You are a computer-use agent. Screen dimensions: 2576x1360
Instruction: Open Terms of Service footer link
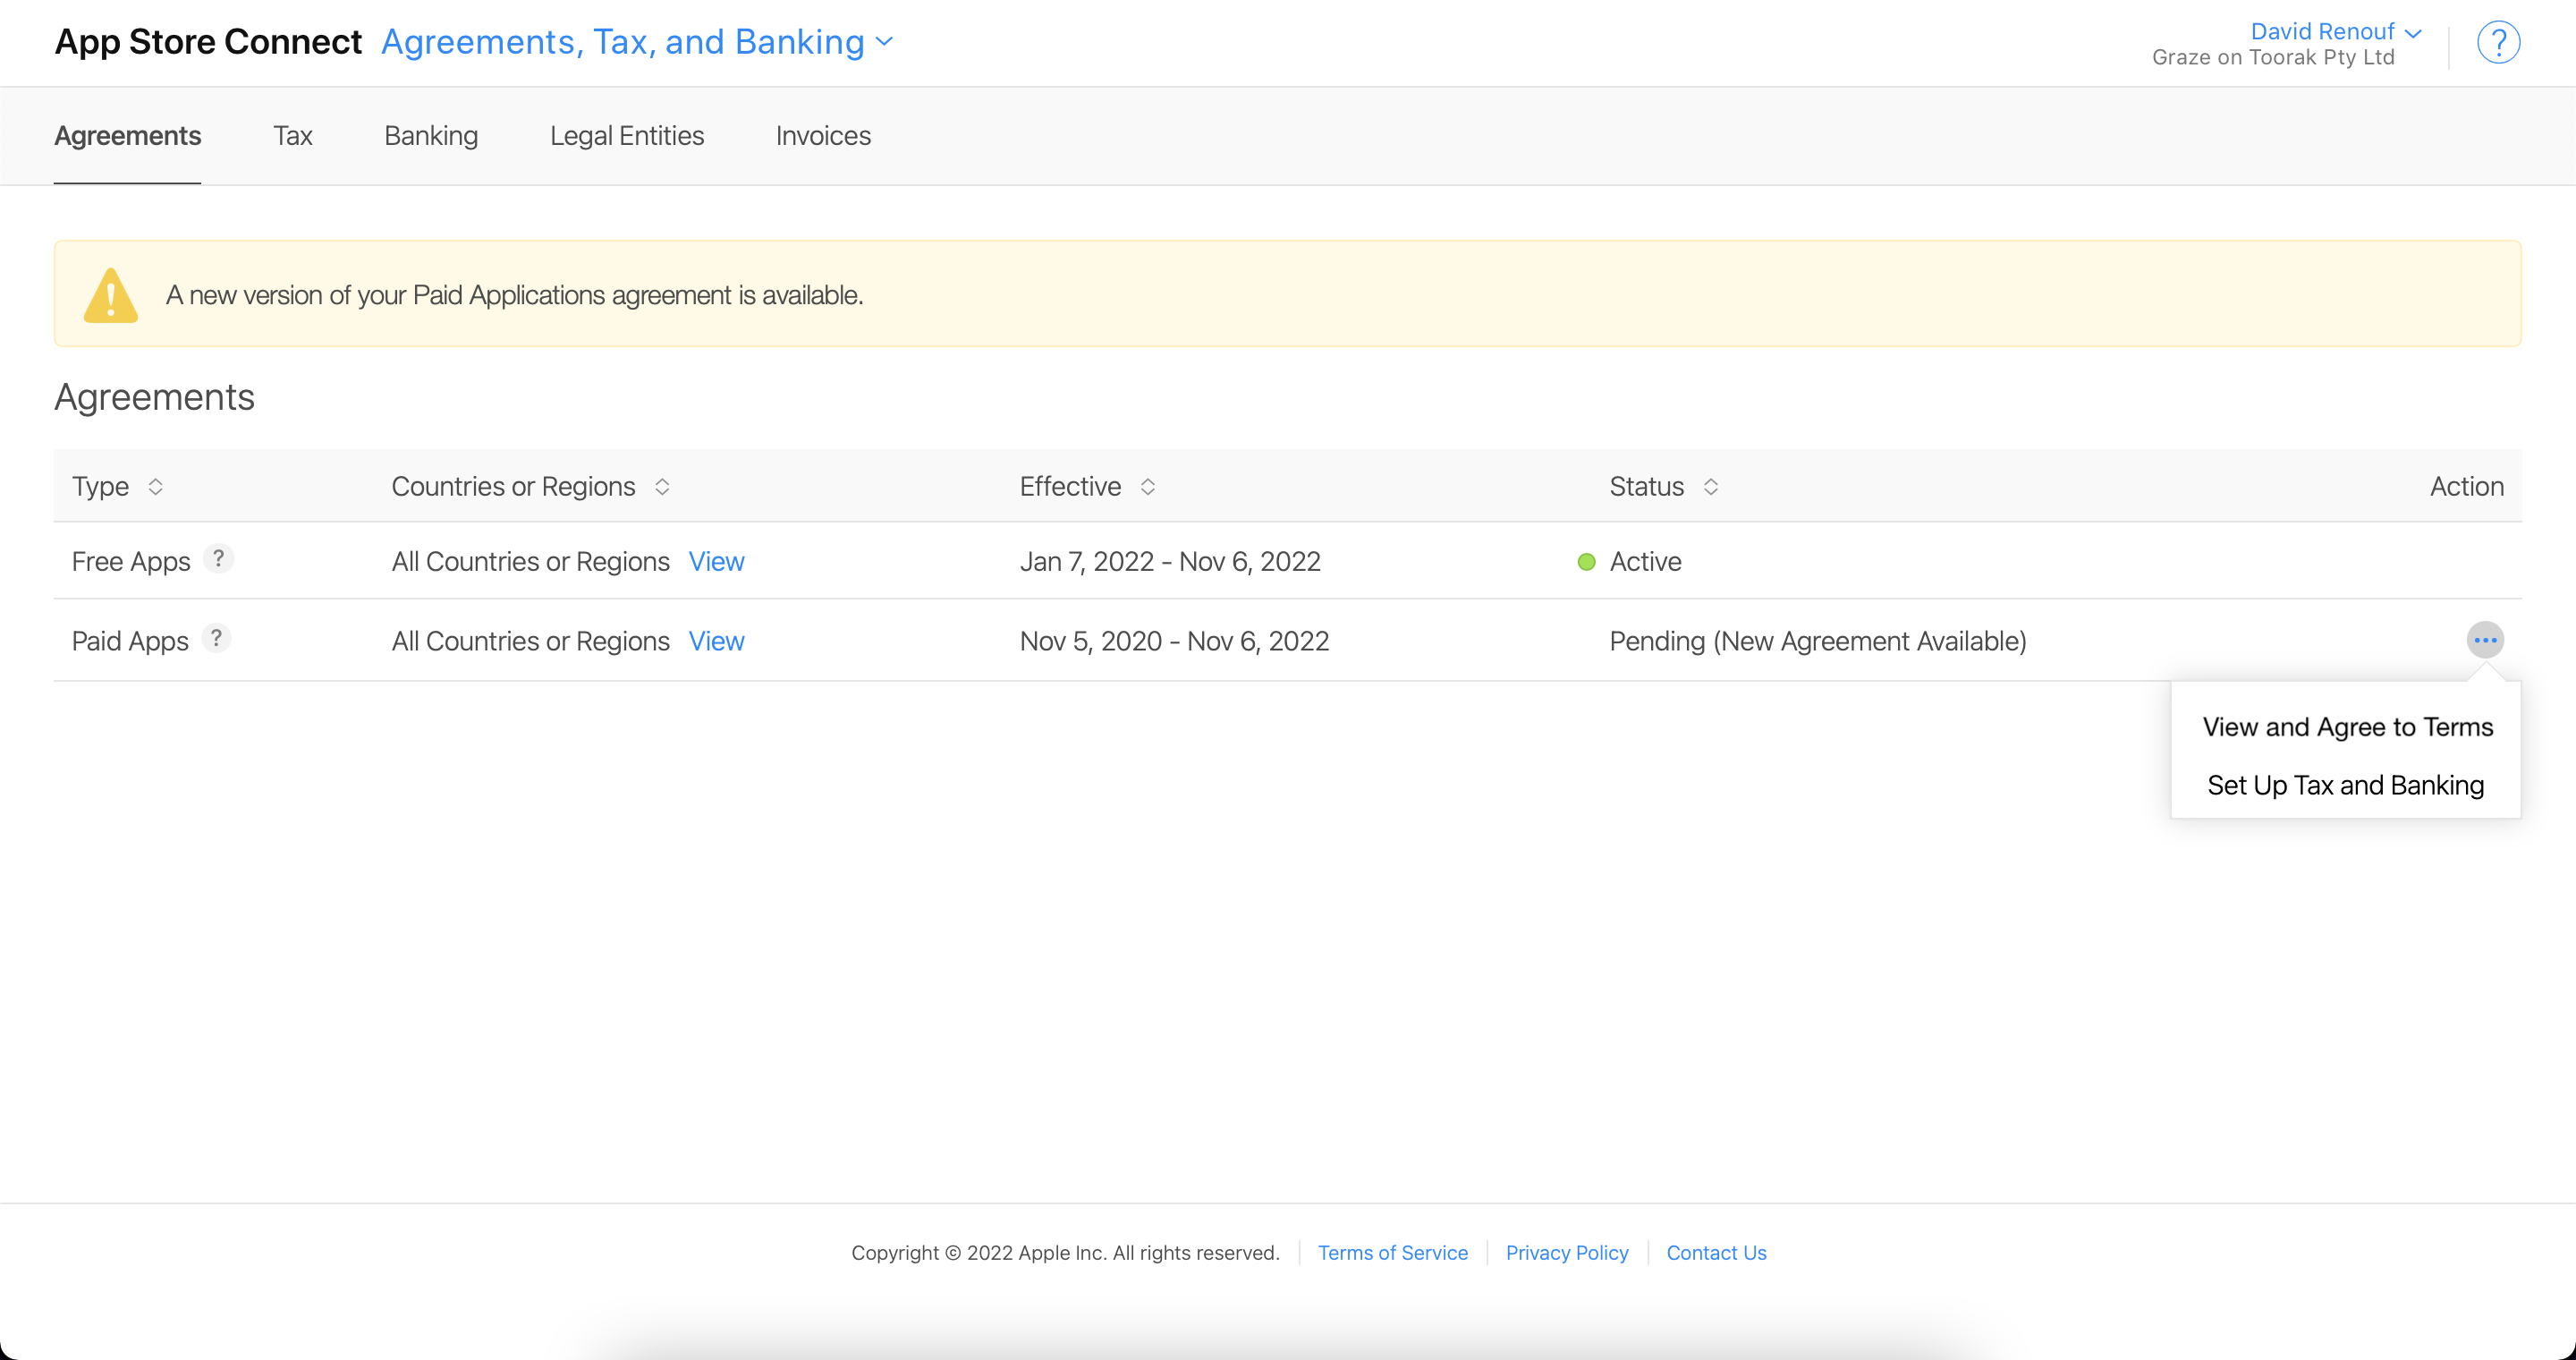click(x=1392, y=1253)
